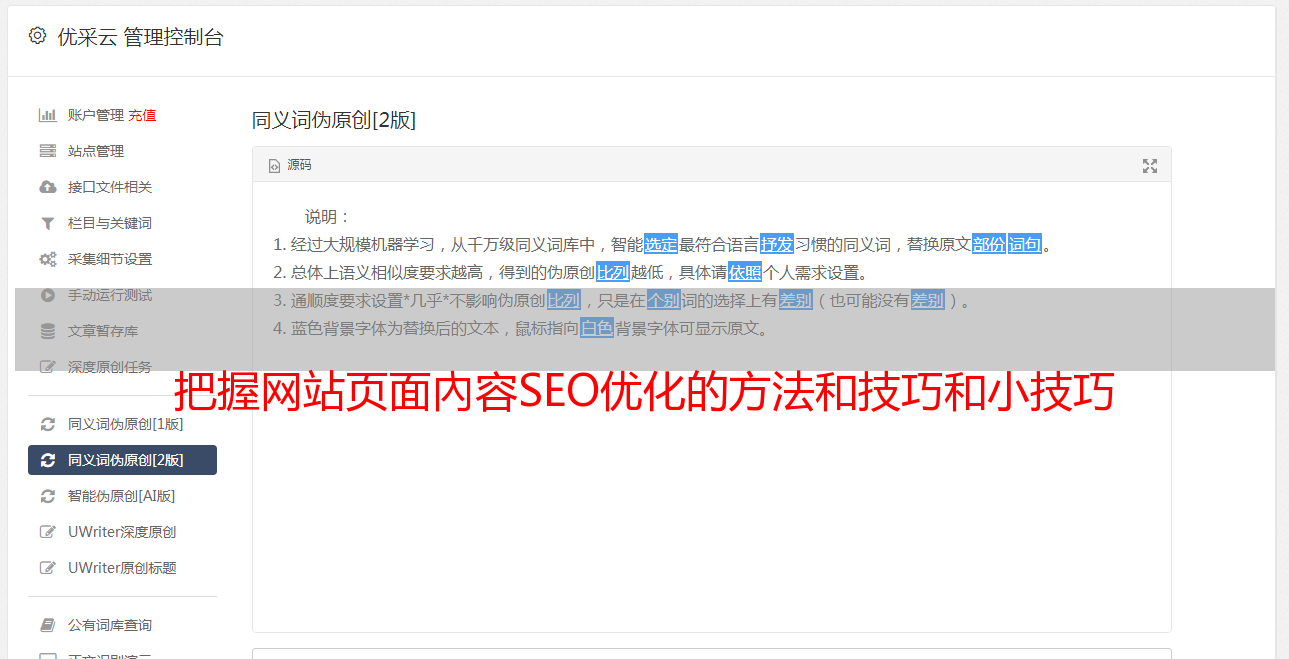
Task: Click the filter funnel icon for 栏目与关键词
Action: [x=47, y=223]
